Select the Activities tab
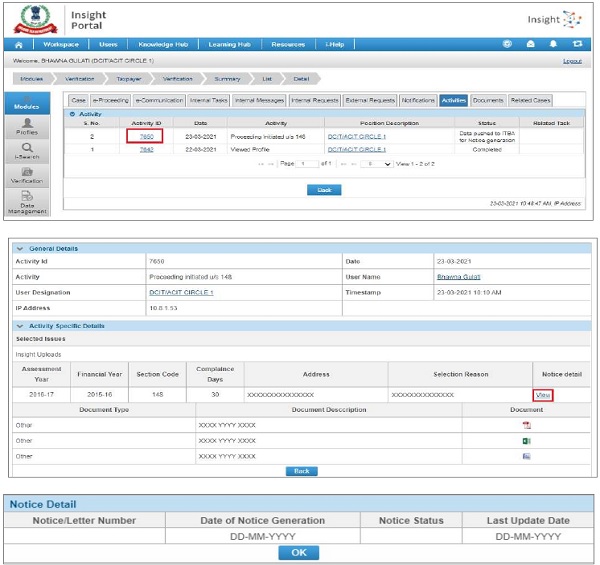The image size is (600, 565). (453, 100)
